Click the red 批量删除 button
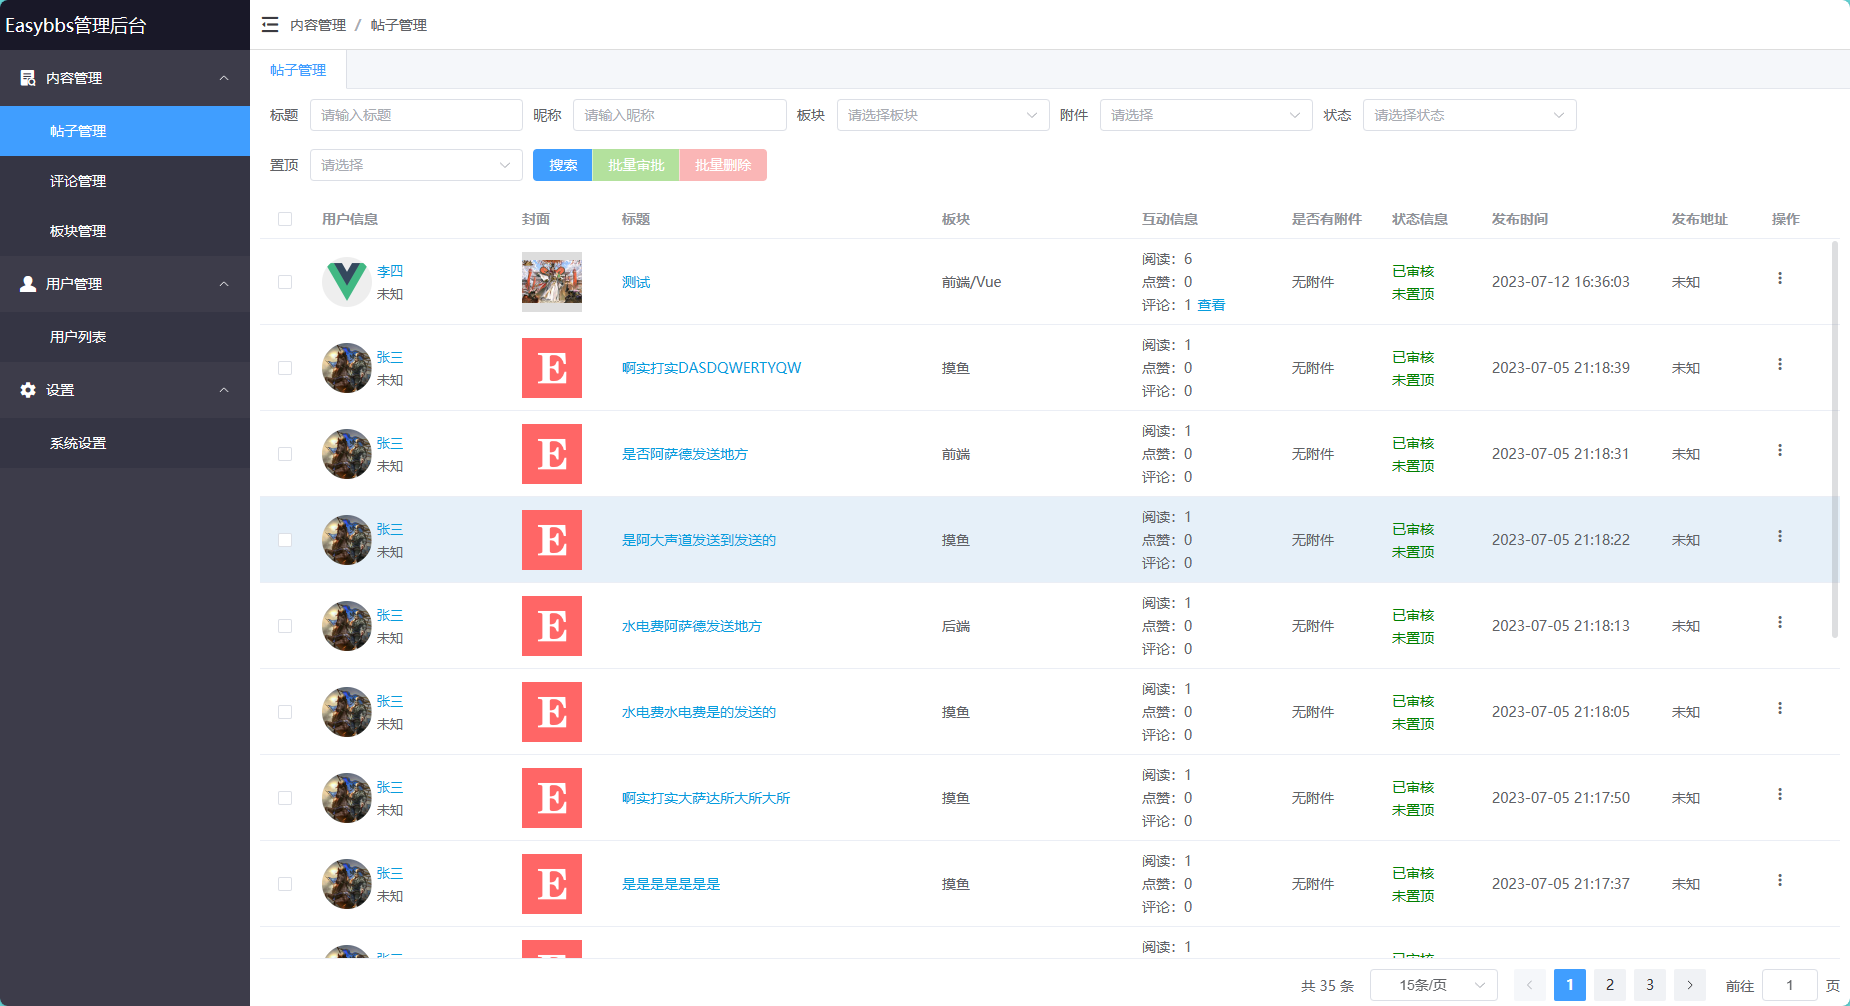This screenshot has width=1850, height=1006. pos(723,165)
